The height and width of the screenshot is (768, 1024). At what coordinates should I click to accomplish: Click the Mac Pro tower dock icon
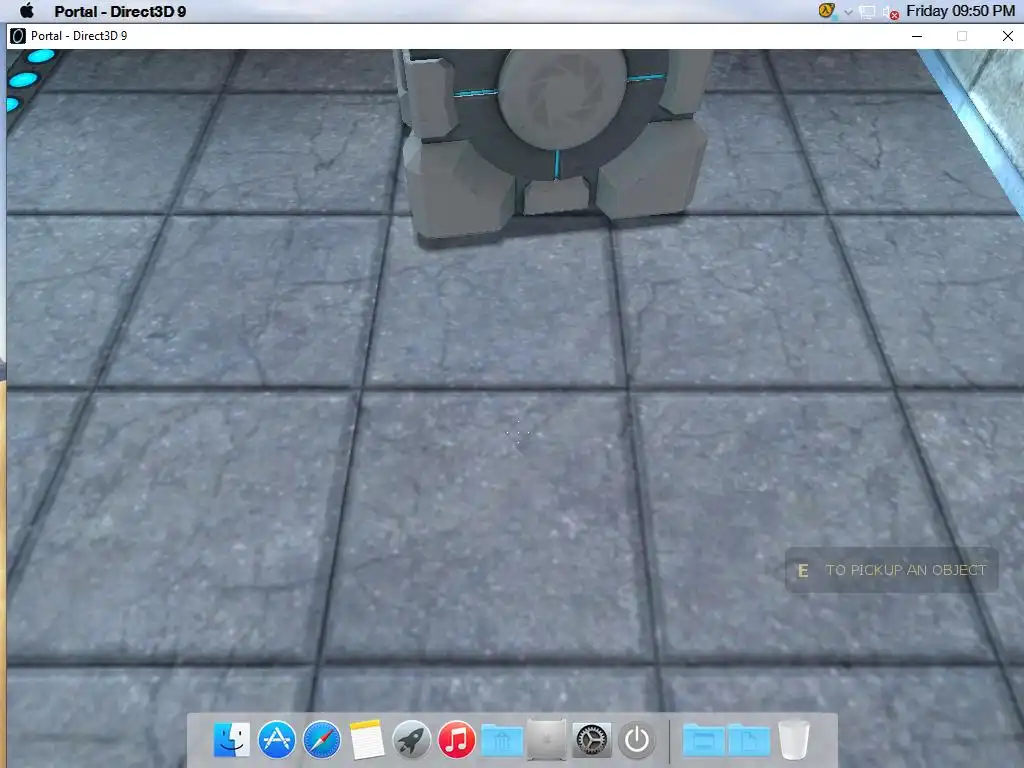(547, 740)
